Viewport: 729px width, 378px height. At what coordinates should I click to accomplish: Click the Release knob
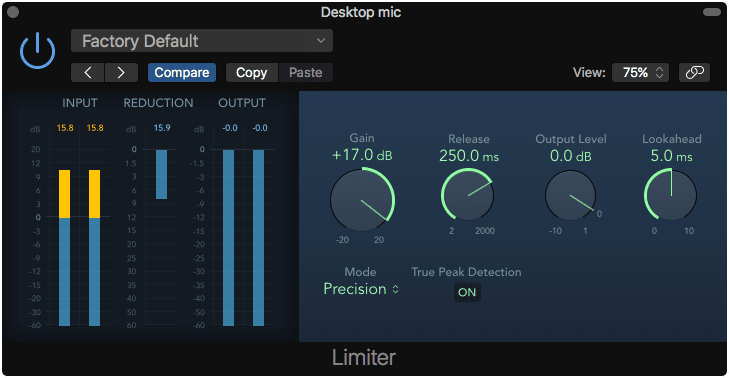pyautogui.click(x=467, y=194)
